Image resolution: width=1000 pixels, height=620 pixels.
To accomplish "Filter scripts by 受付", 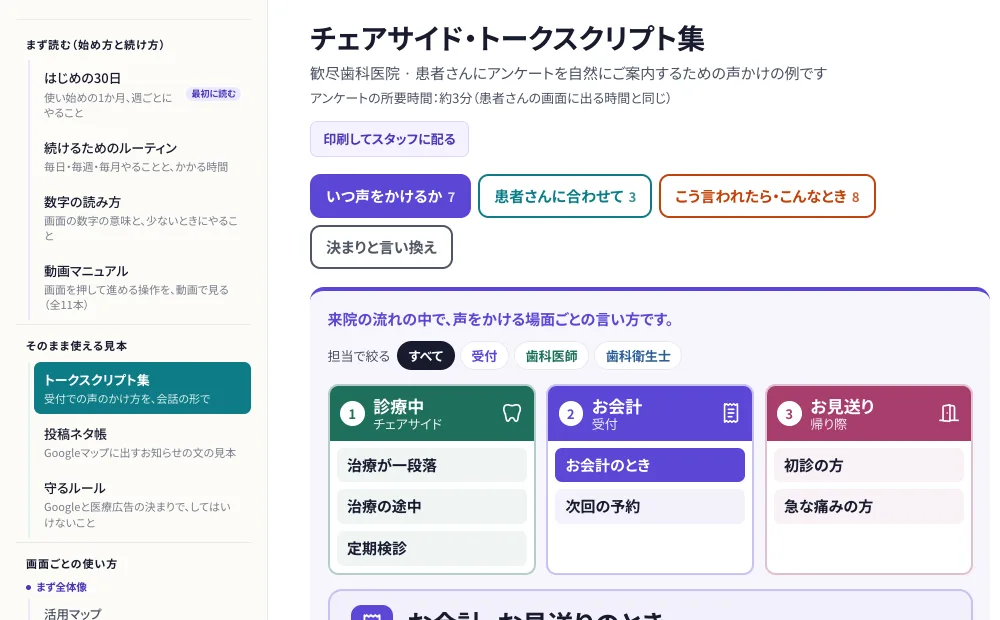I will pos(484,356).
